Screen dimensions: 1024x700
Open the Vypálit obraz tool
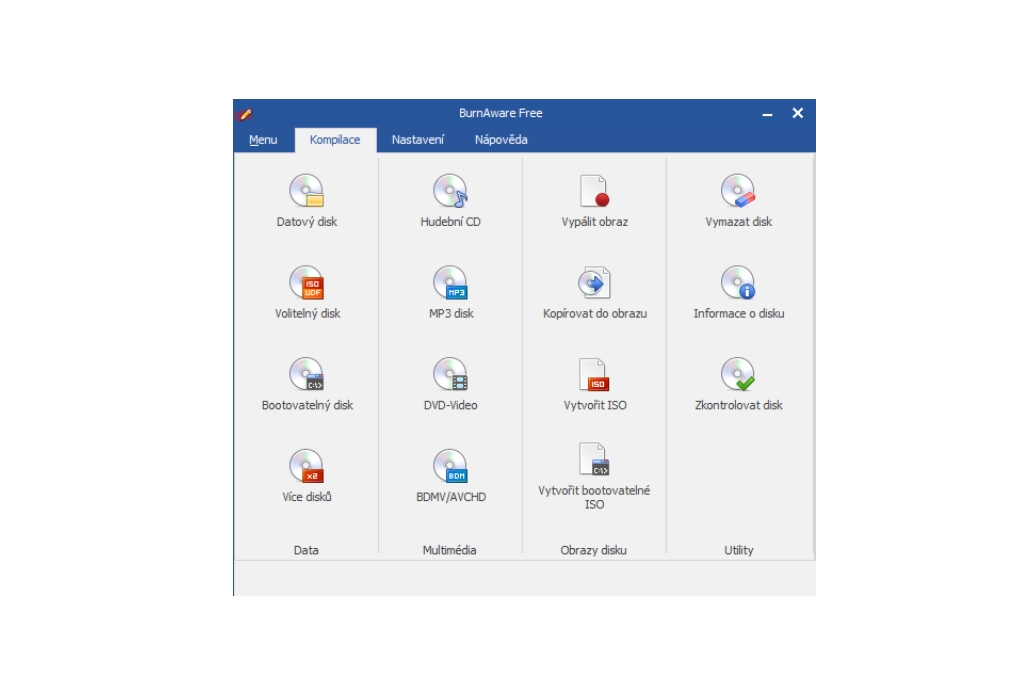(594, 201)
